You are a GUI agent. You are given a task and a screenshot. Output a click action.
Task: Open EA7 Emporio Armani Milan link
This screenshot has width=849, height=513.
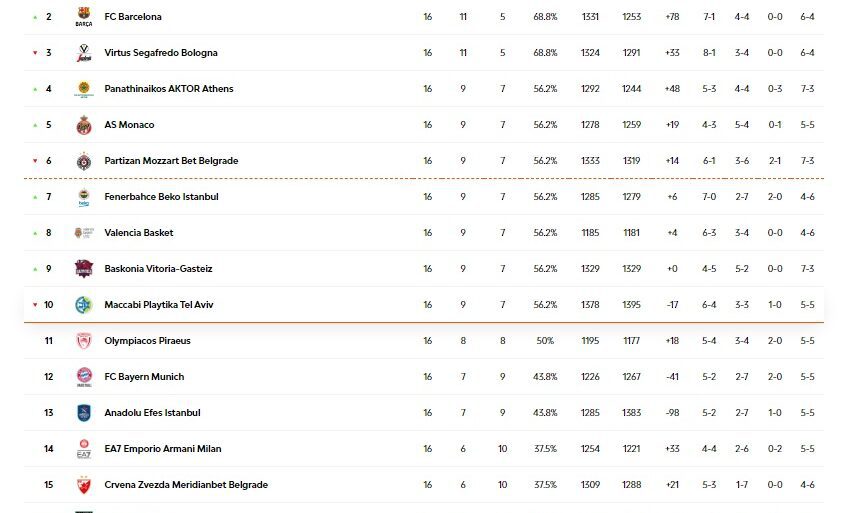[x=163, y=449]
